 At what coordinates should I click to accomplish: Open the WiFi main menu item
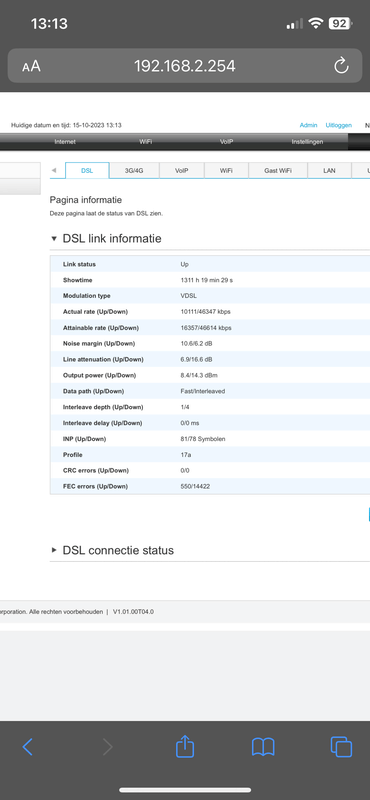[146, 142]
